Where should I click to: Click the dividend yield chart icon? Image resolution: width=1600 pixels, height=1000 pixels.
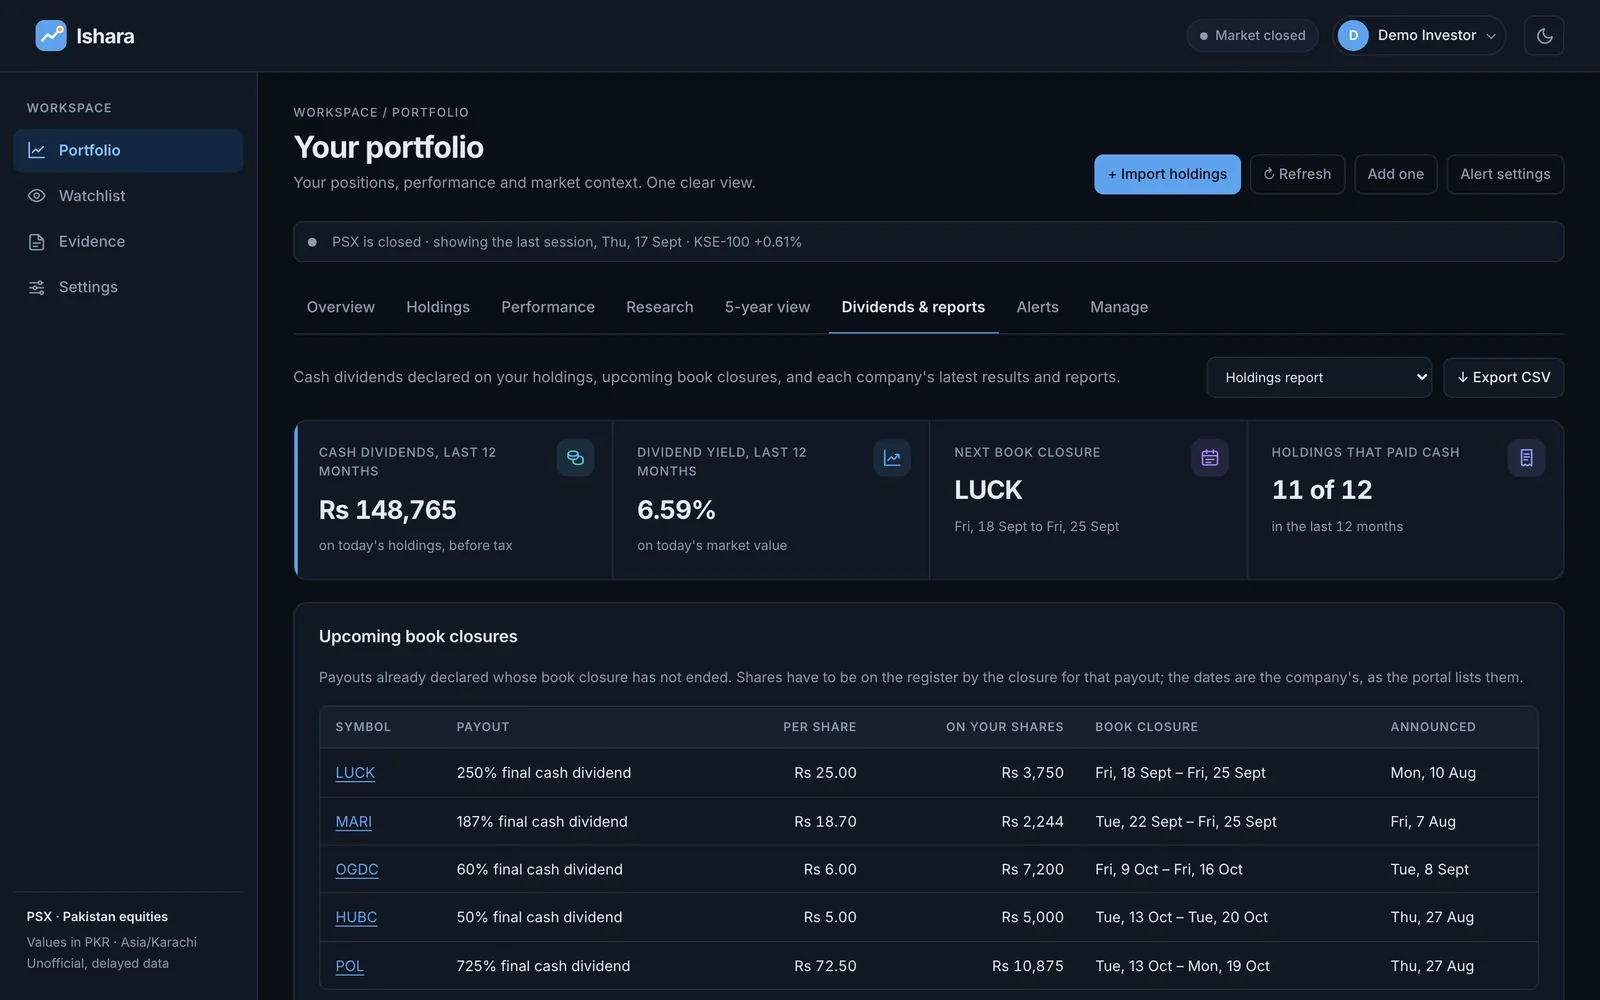tap(892, 458)
